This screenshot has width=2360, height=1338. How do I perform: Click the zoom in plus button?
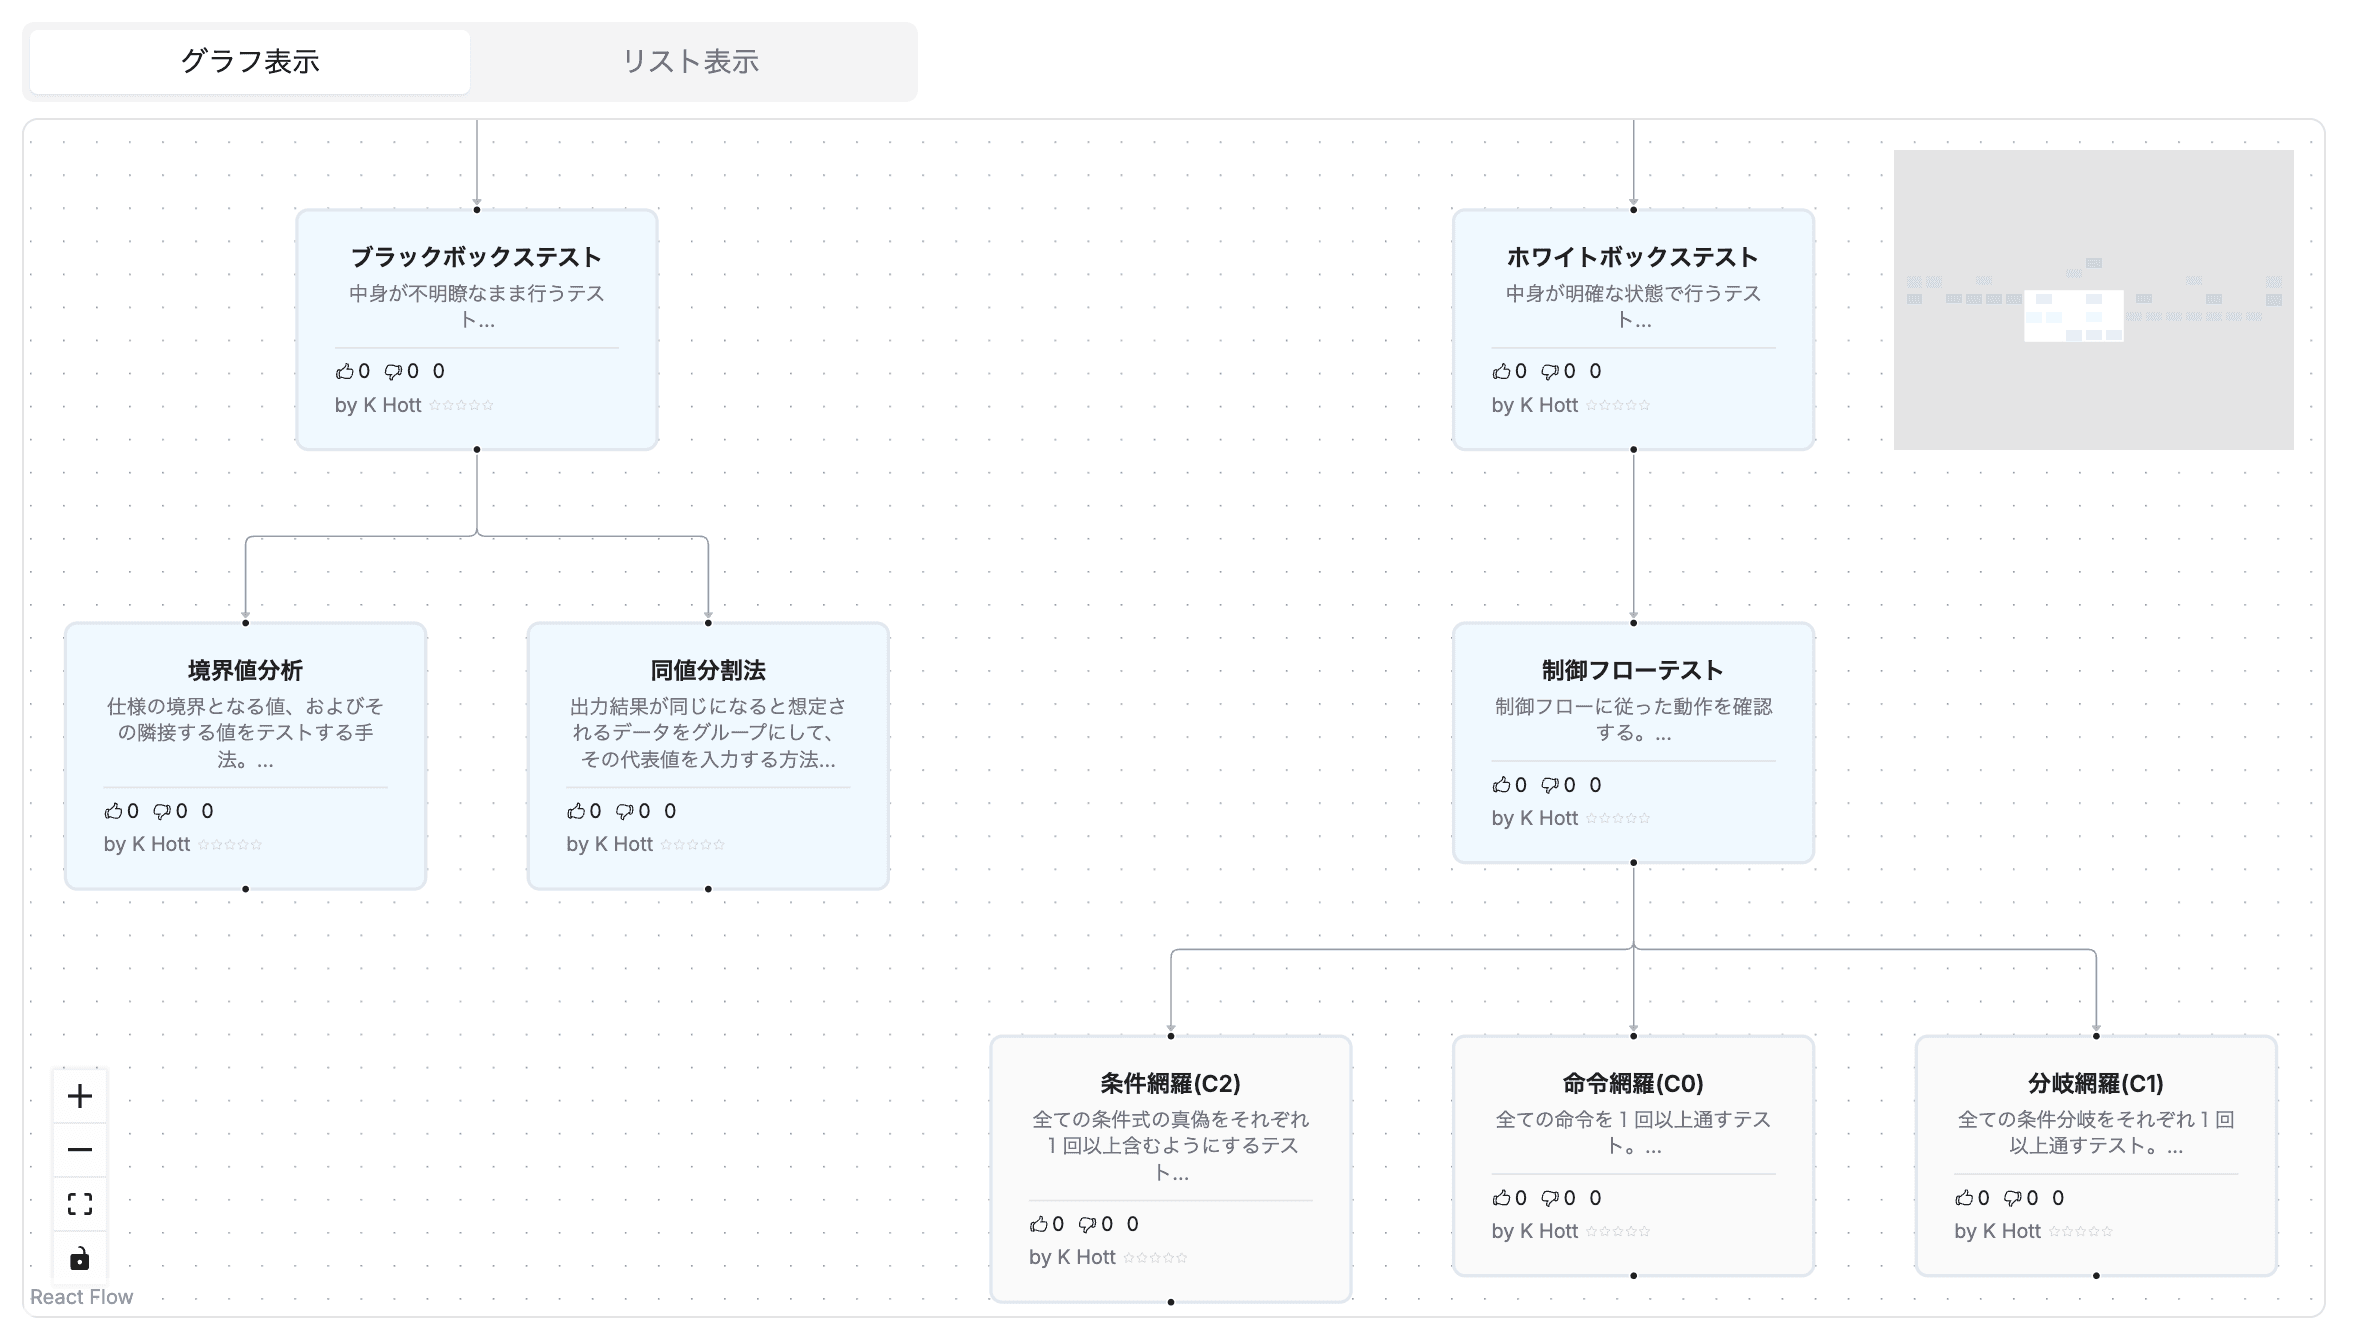tap(80, 1096)
